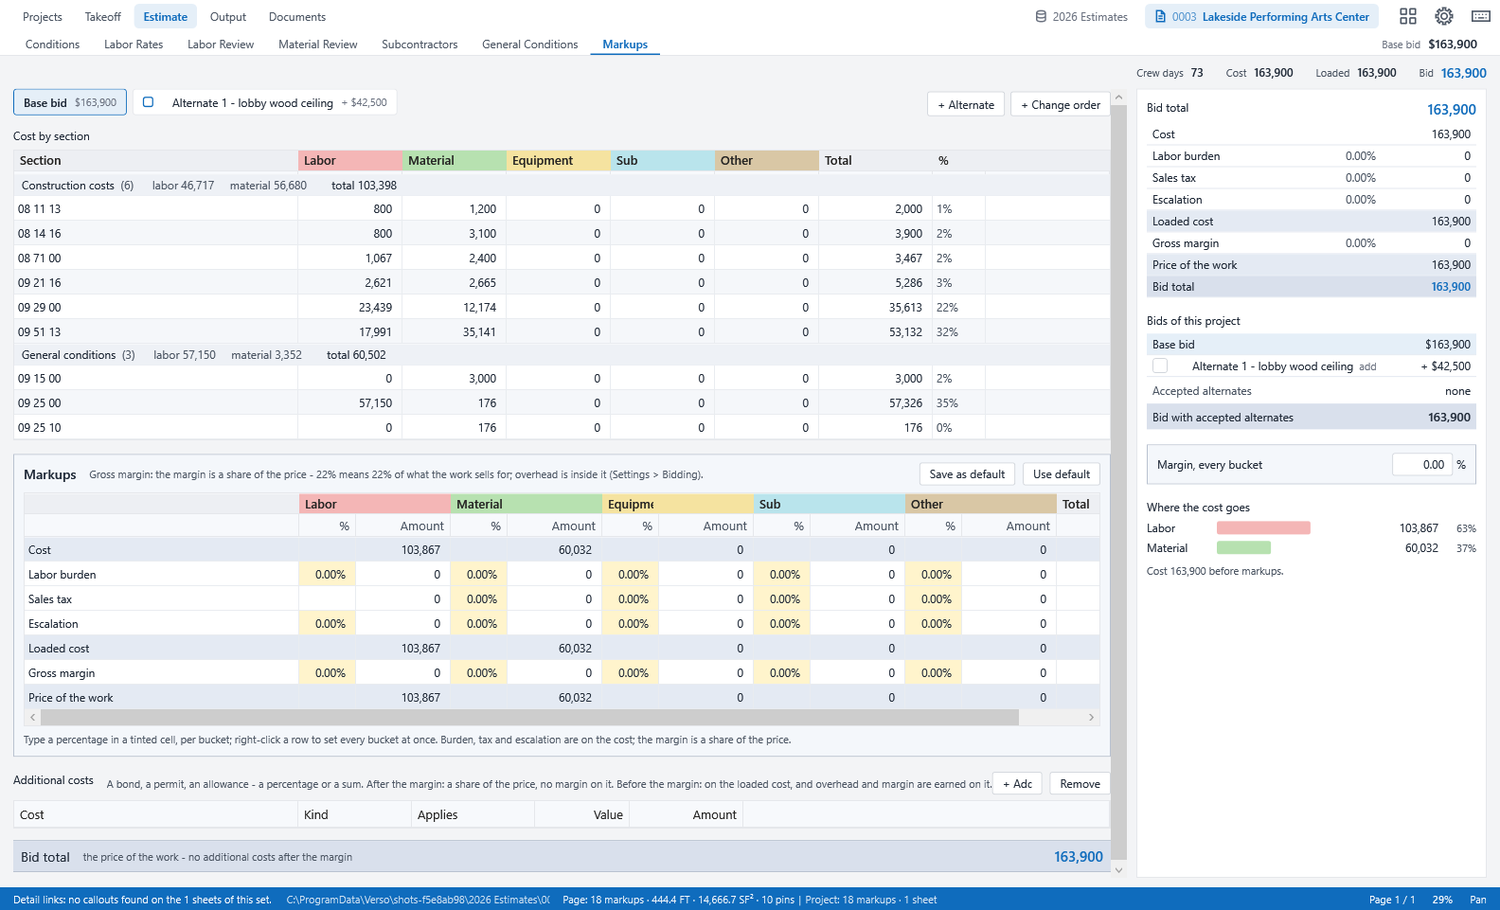Viewport: 1500px width, 910px height.
Task: Click the document icon beside project 0003
Action: (x=1160, y=17)
